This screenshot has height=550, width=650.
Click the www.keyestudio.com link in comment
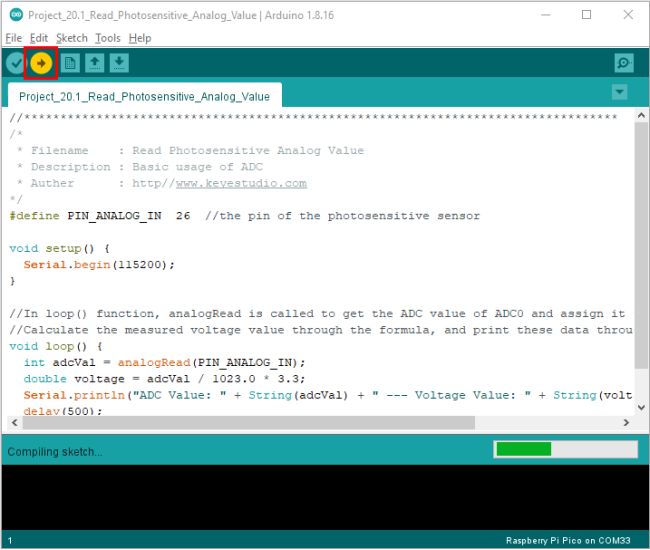point(241,183)
